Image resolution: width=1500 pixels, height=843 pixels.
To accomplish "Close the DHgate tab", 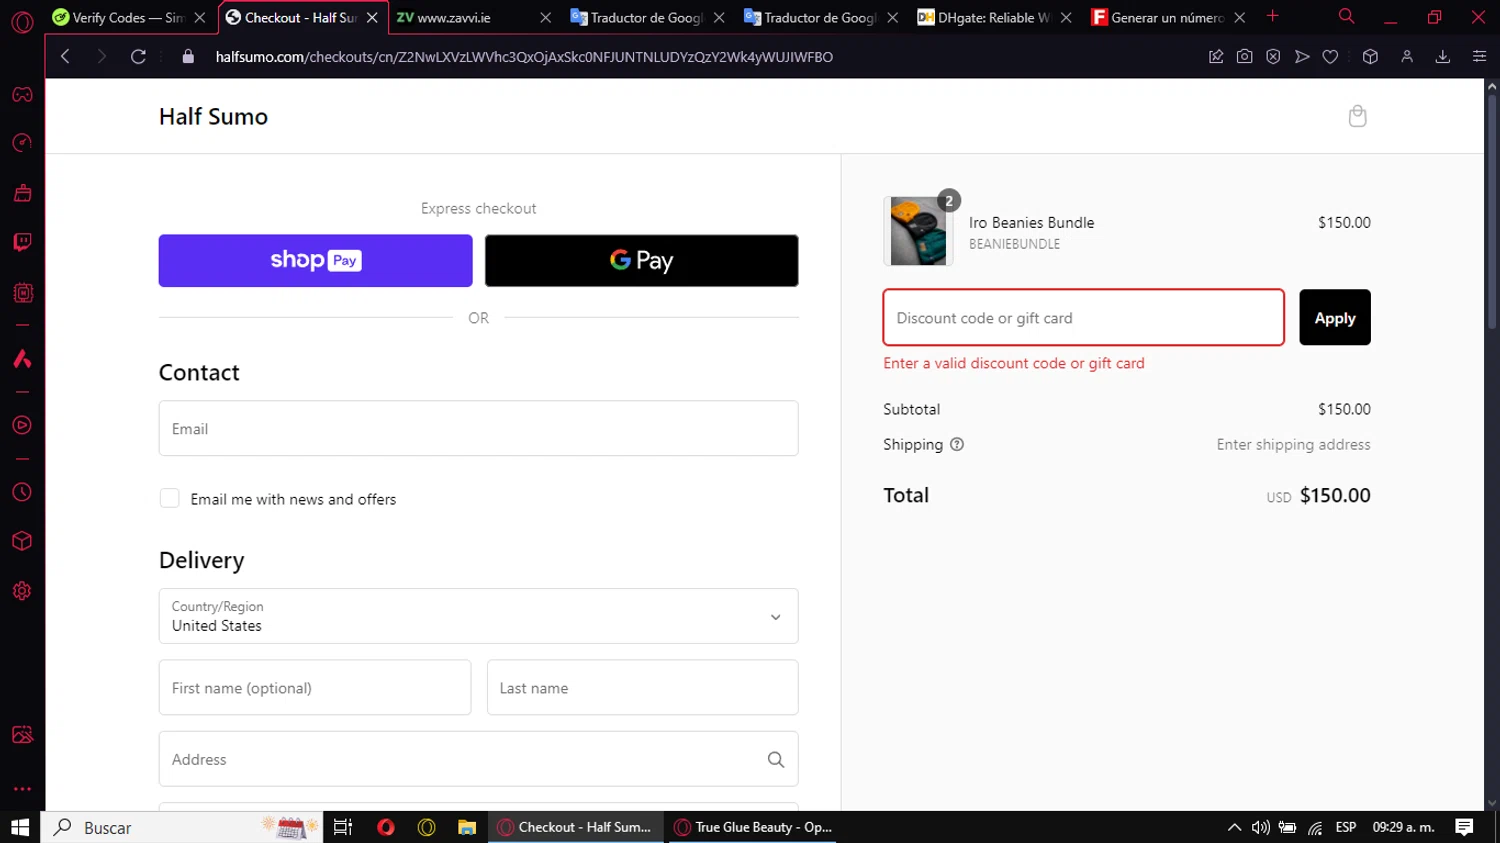I will click(x=1066, y=18).
